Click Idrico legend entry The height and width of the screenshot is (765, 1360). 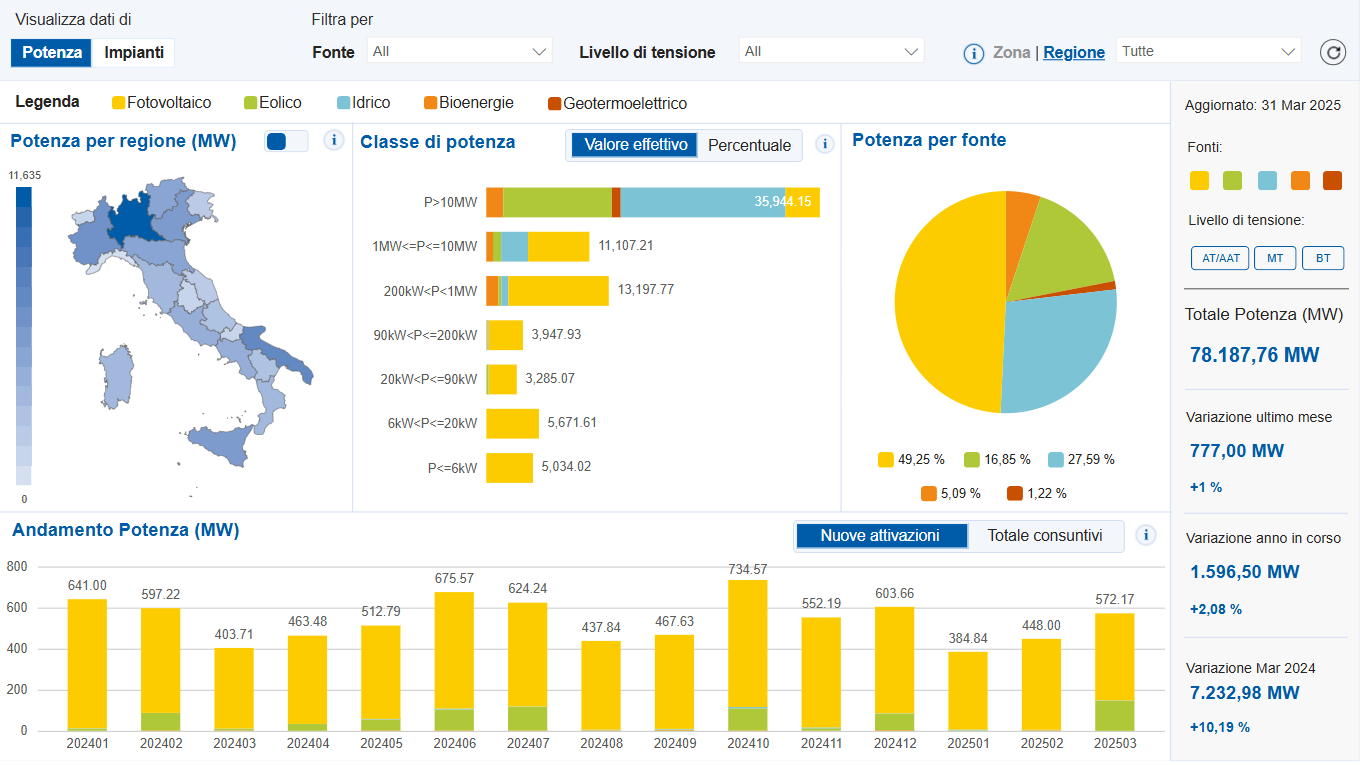click(x=364, y=103)
